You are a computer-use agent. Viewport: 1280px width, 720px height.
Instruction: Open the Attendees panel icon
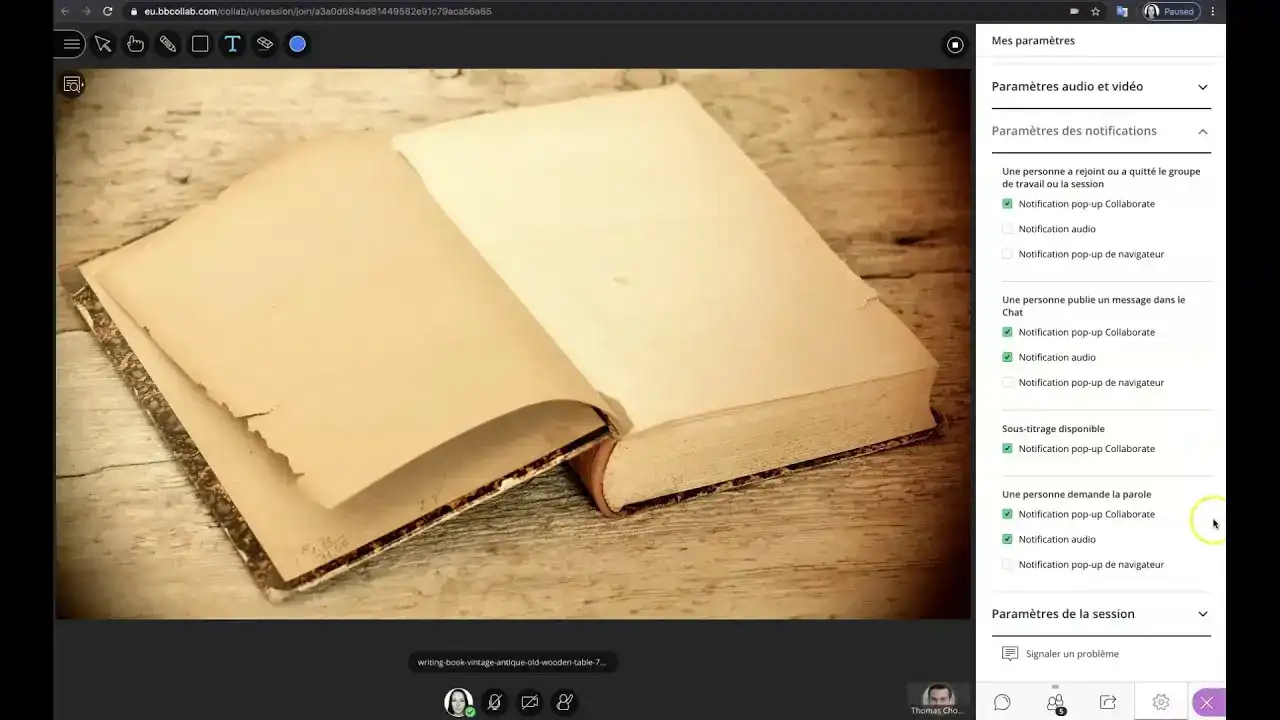1055,702
